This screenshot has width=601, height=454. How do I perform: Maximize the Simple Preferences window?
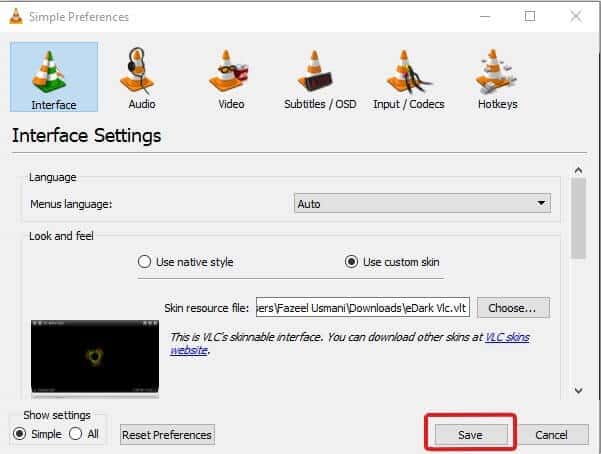[x=530, y=16]
